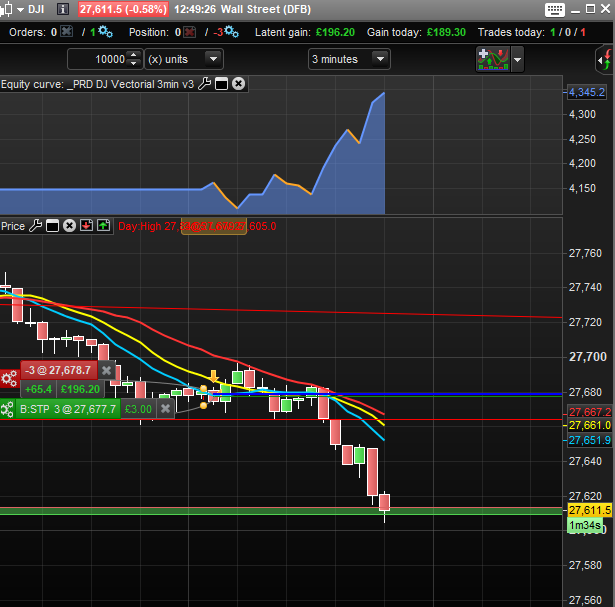Click the Wall Street (DFB) instrument name
Image resolution: width=615 pixels, height=607 pixels.
click(x=266, y=9)
